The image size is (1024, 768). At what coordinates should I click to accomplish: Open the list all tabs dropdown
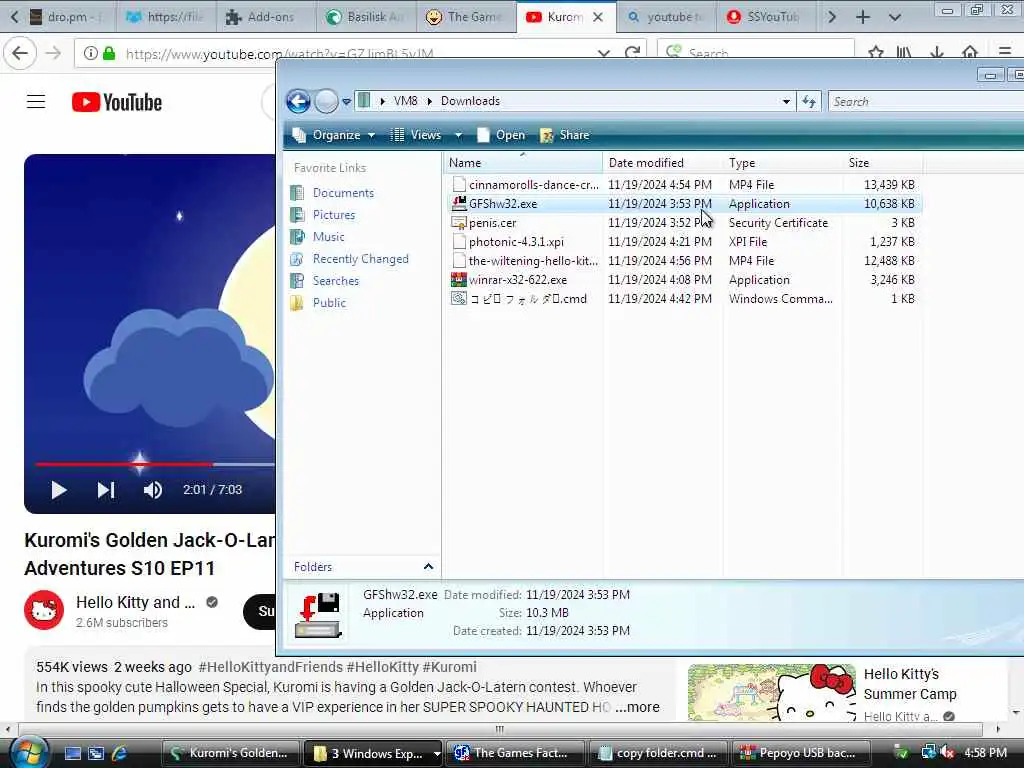(895, 17)
